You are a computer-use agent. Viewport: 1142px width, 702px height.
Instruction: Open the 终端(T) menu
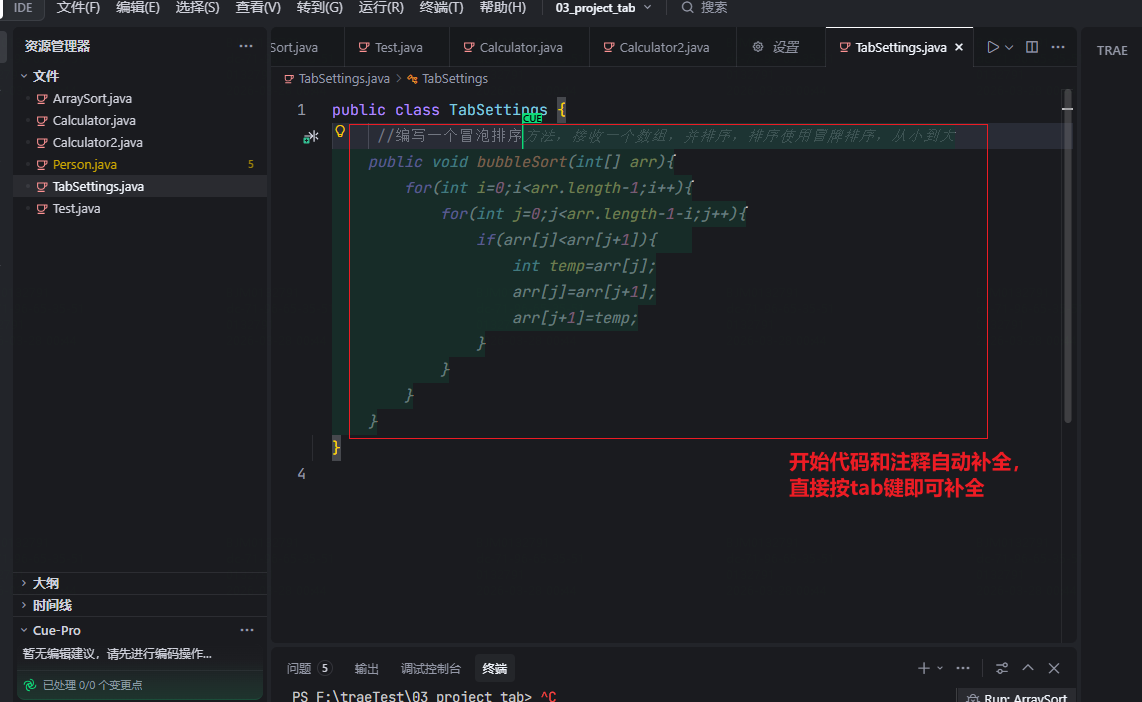click(441, 8)
